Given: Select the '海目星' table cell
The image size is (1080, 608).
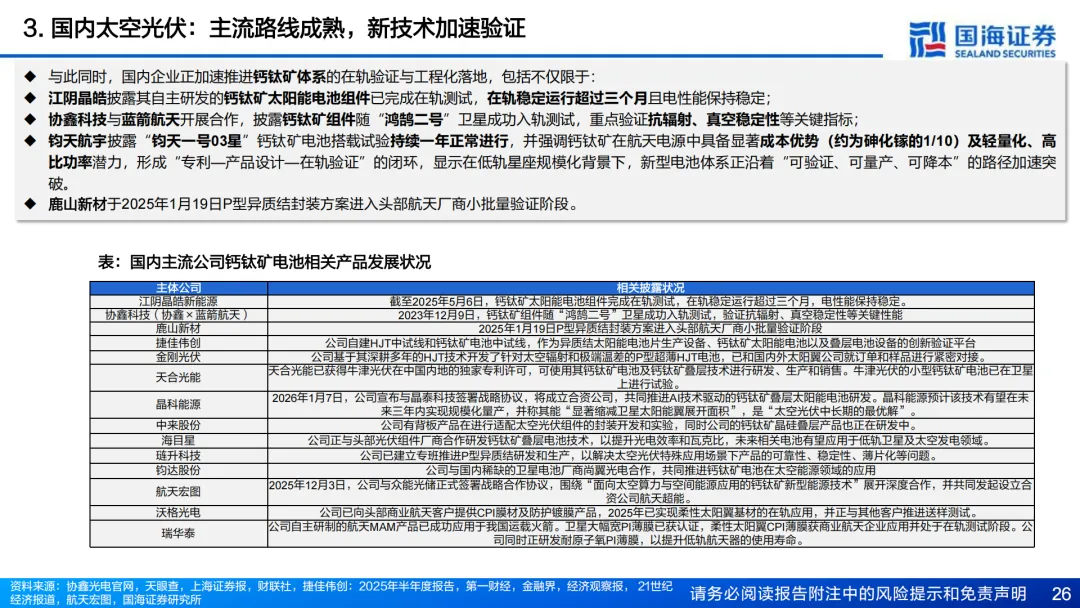Looking at the screenshot, I should coord(178,441).
